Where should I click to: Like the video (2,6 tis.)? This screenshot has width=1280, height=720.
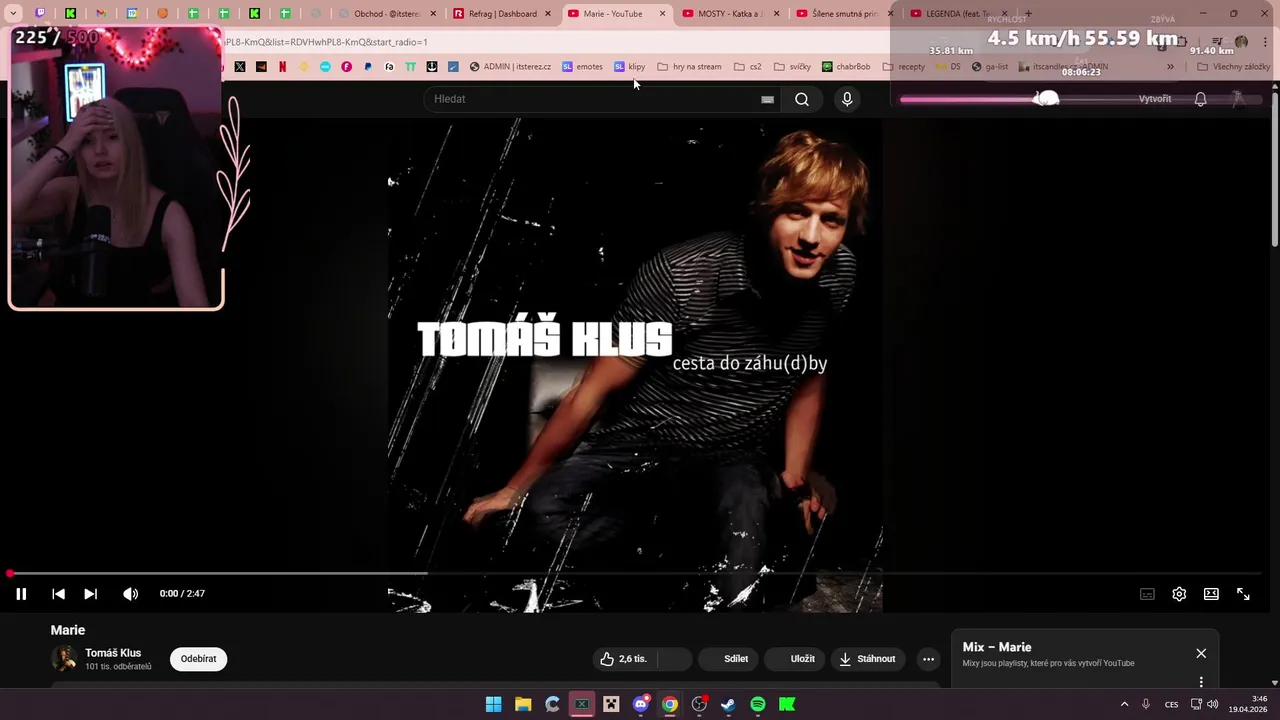pyautogui.click(x=624, y=659)
